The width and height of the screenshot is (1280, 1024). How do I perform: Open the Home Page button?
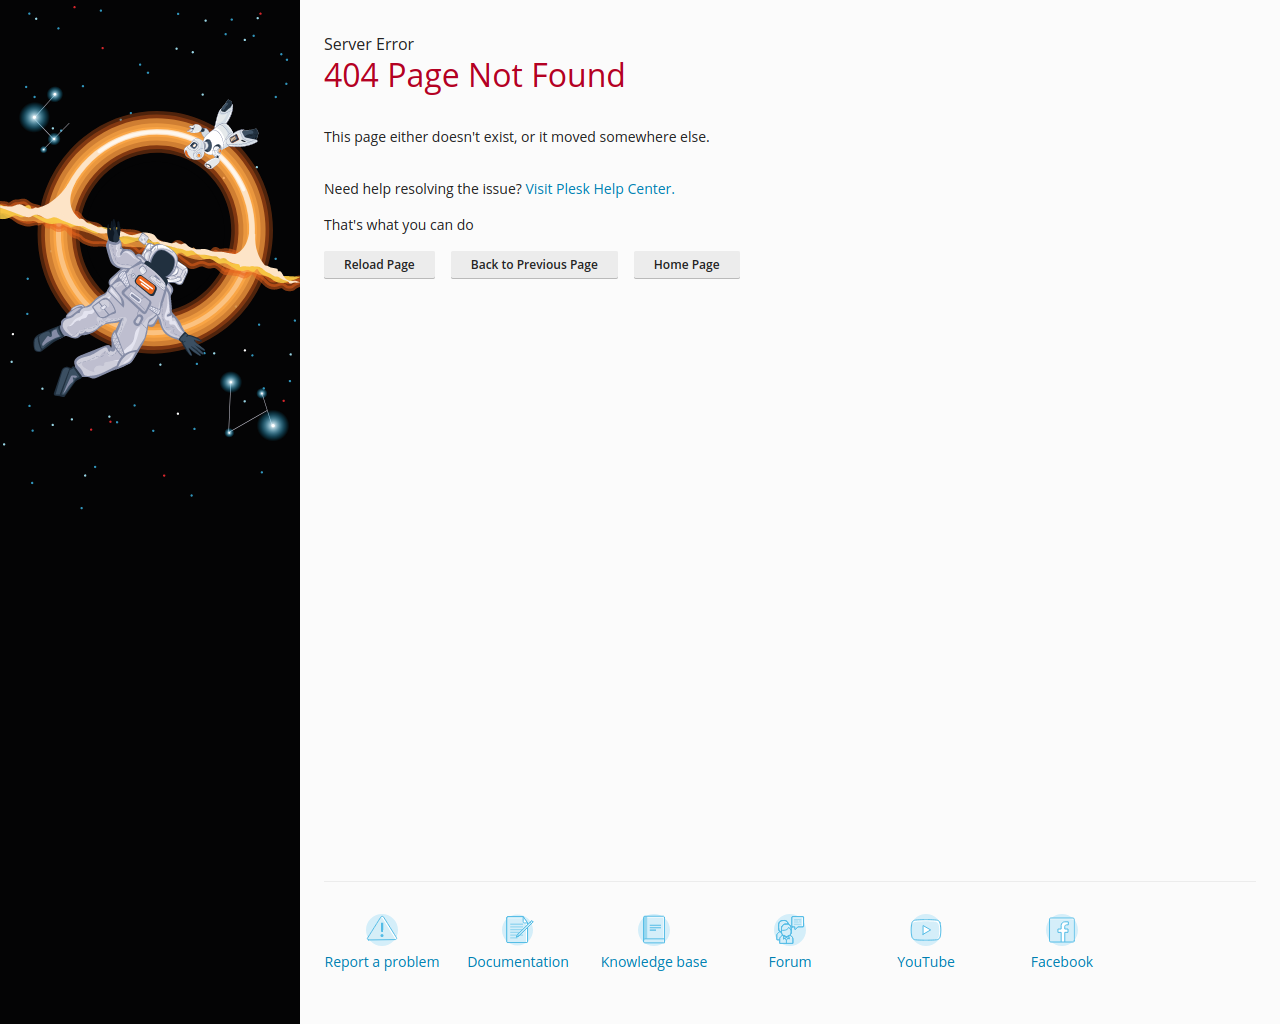click(687, 265)
